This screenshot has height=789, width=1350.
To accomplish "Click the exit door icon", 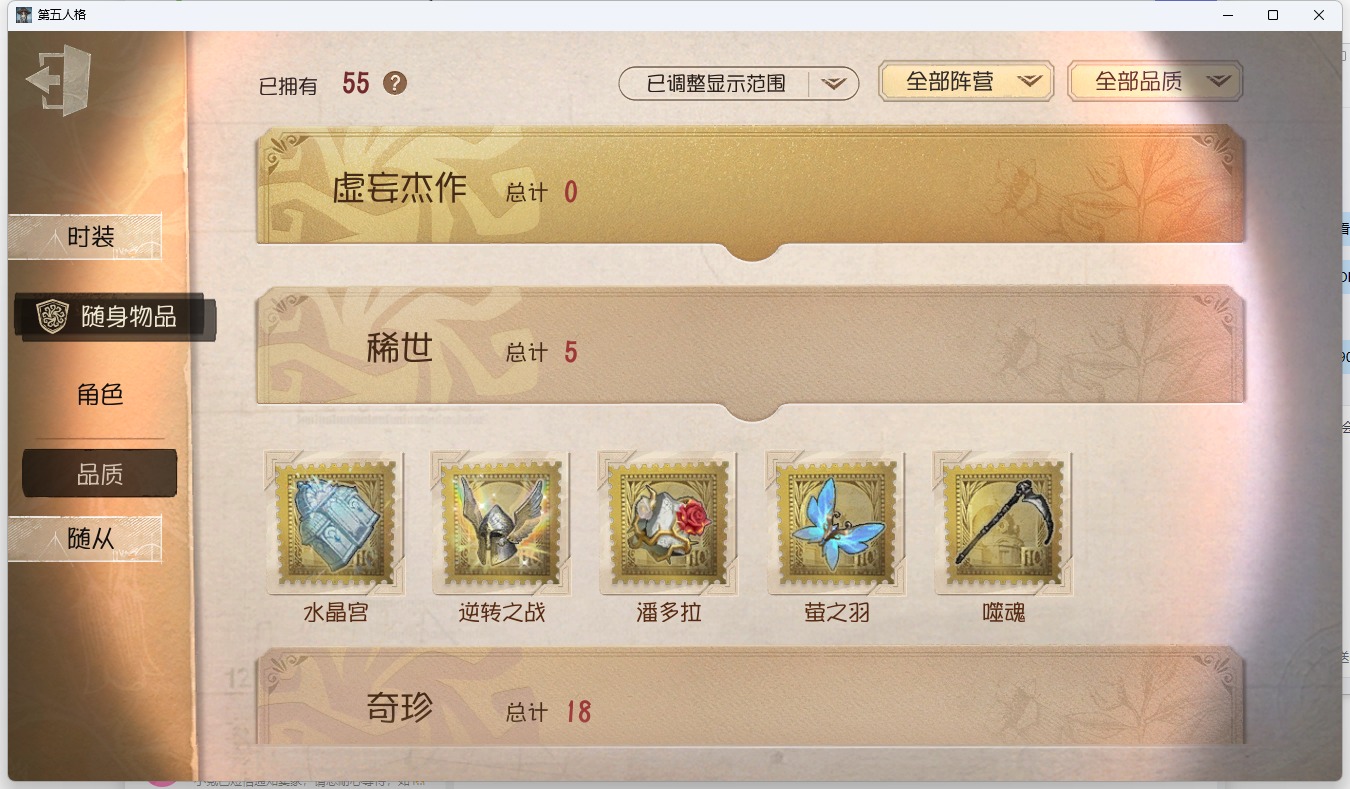I will click(x=59, y=80).
